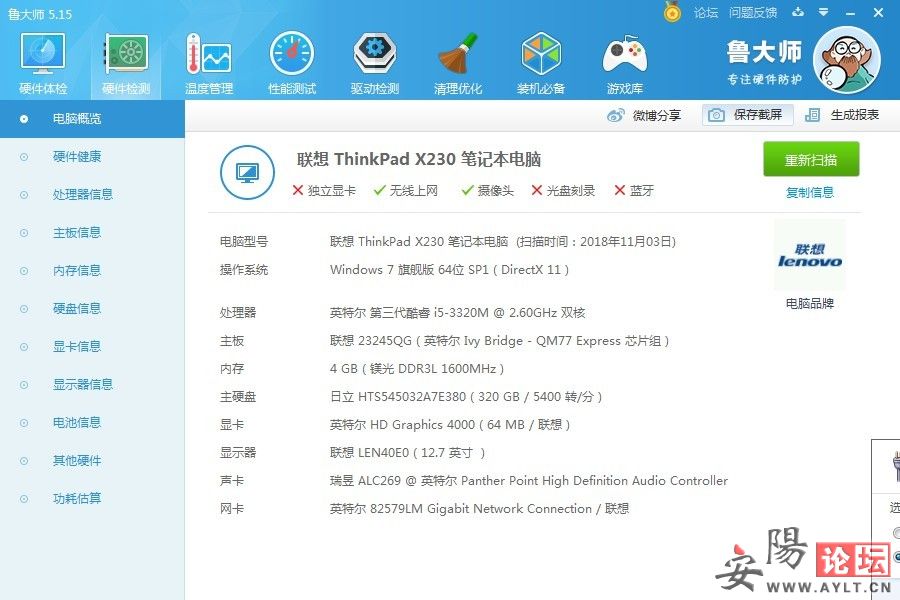Click the Windows 7 旗舰版 operating system value
Viewport: 900px width, 600px height.
(449, 270)
